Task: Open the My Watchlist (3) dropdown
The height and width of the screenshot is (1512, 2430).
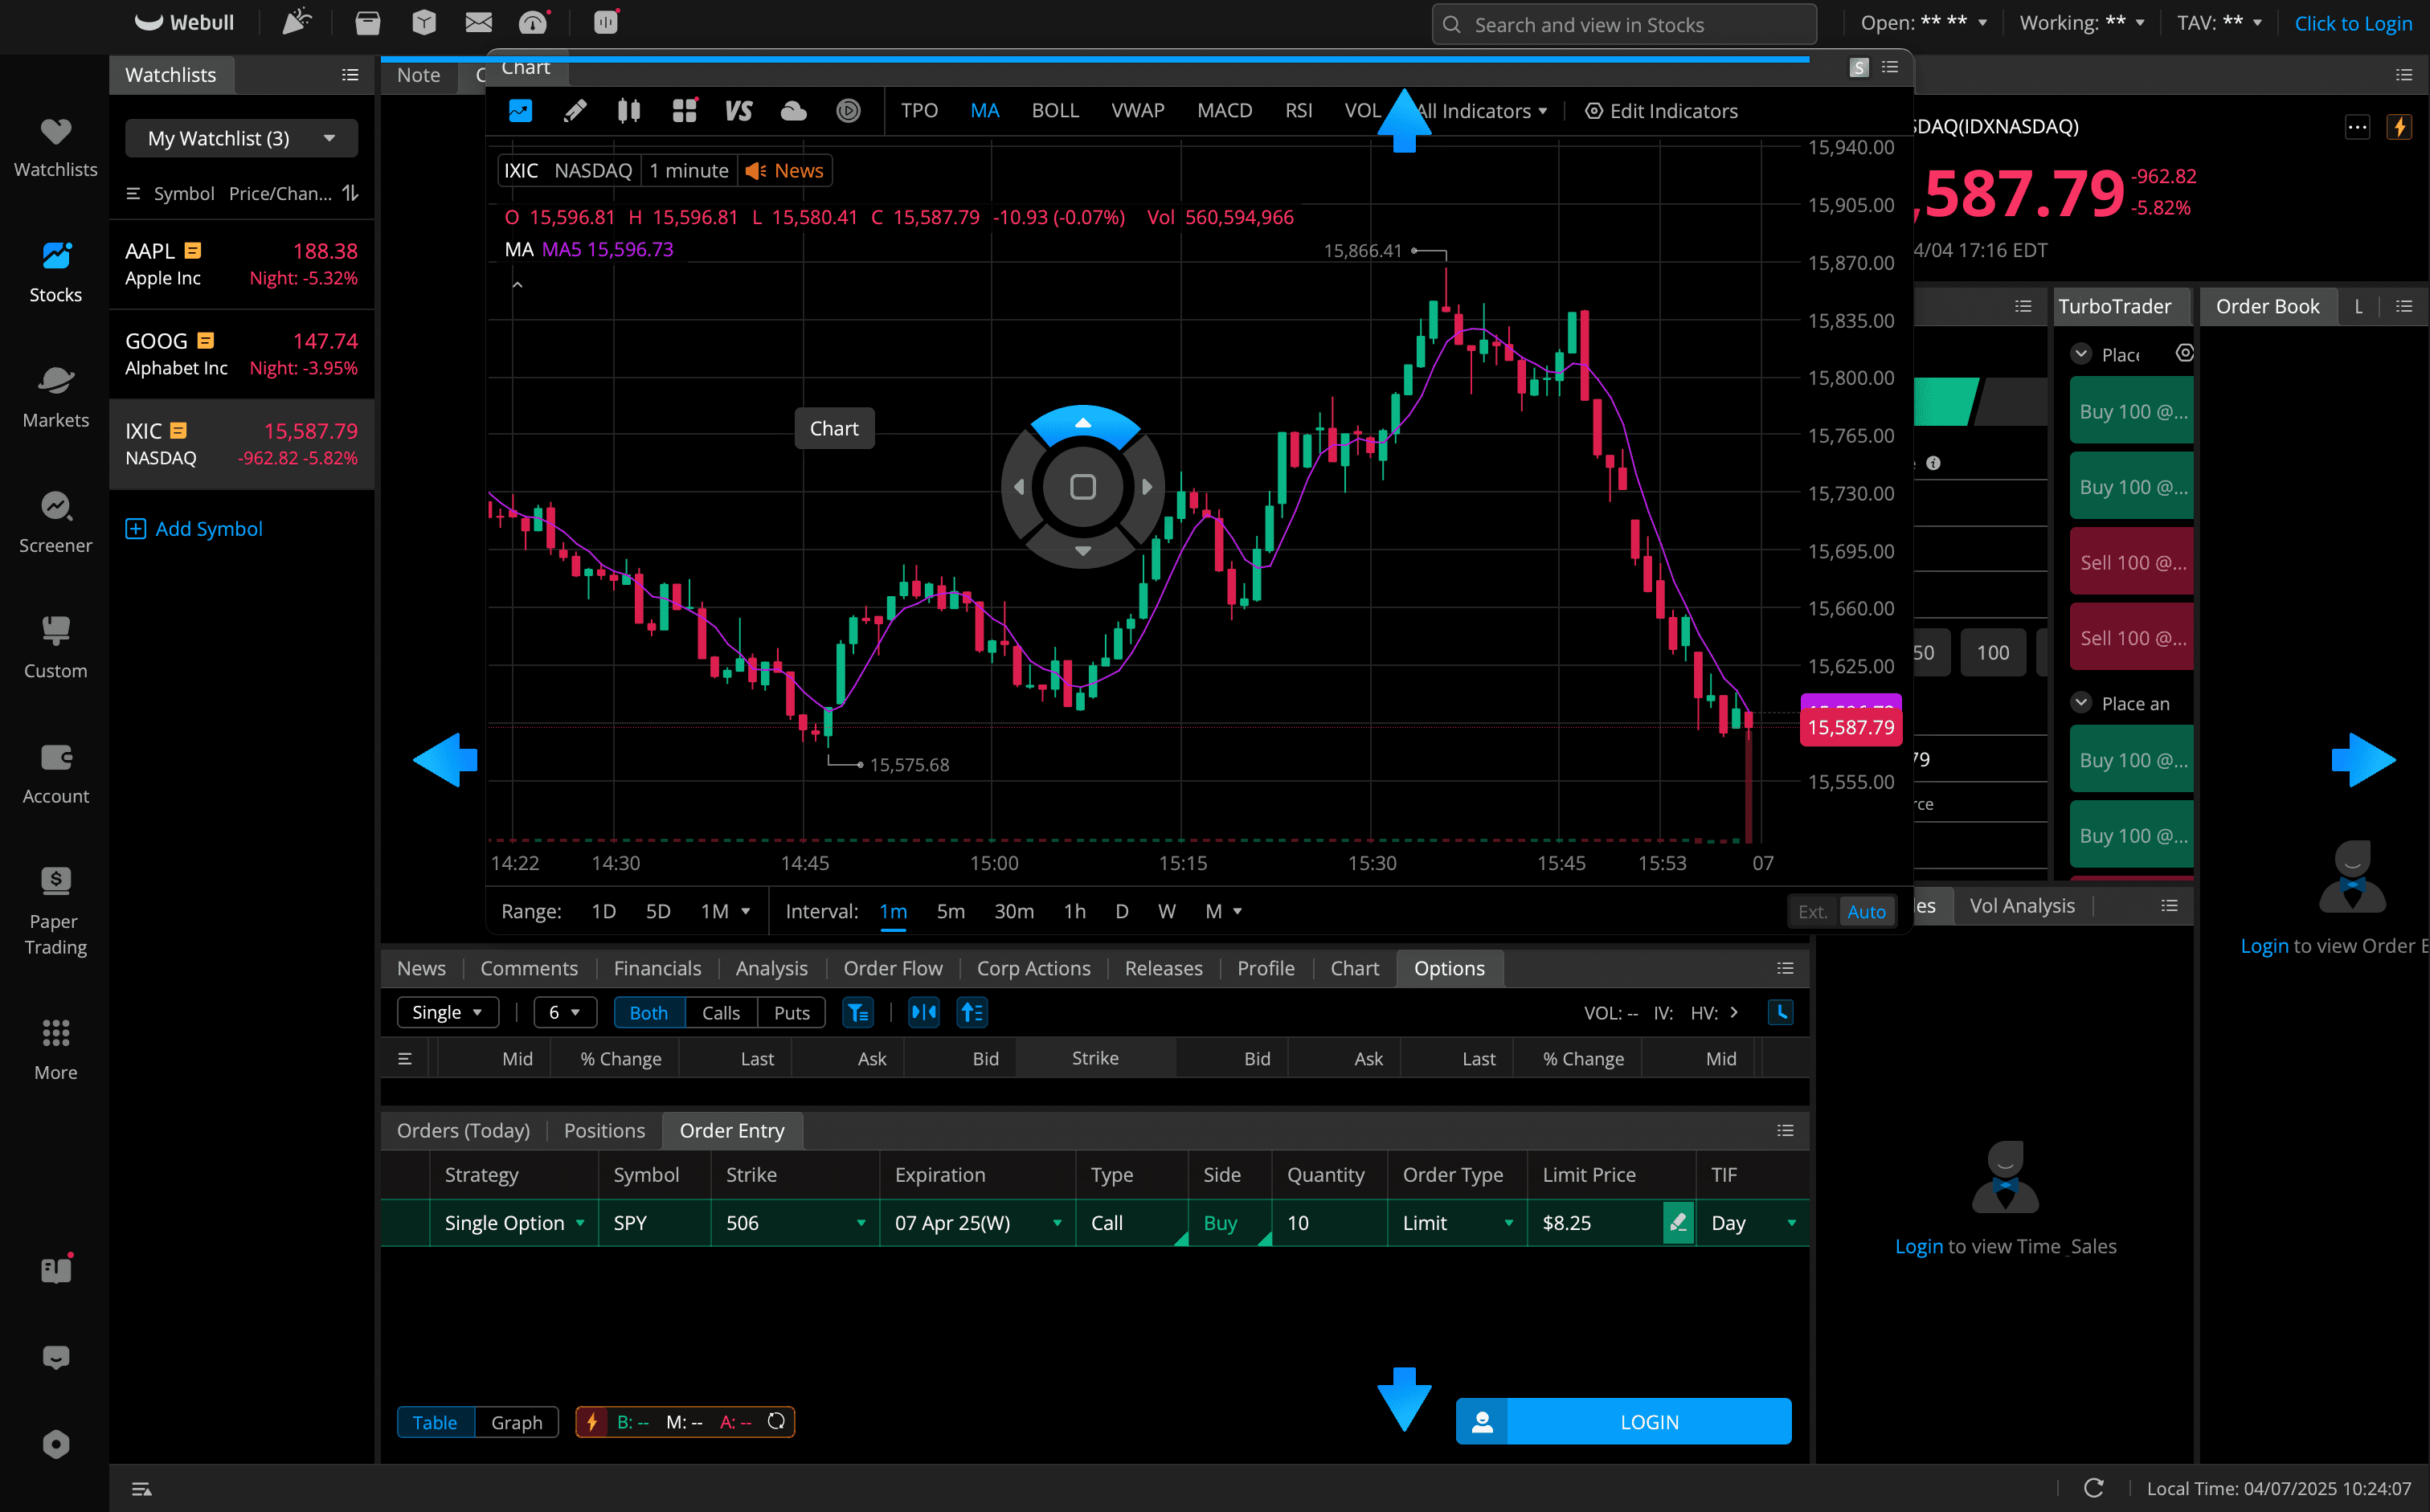Action: [x=241, y=138]
